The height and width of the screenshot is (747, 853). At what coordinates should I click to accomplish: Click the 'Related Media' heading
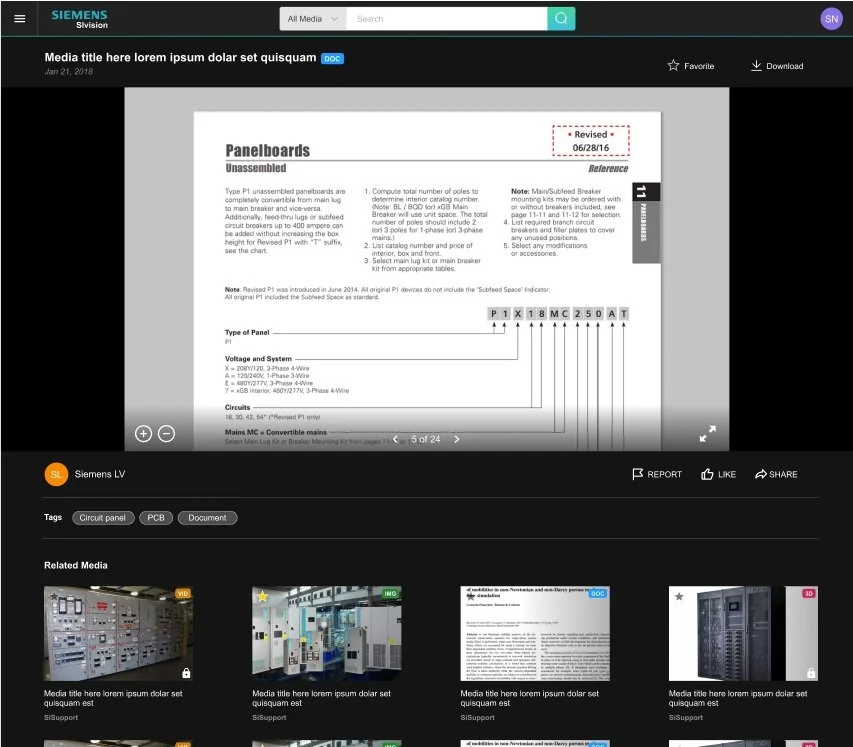(76, 565)
